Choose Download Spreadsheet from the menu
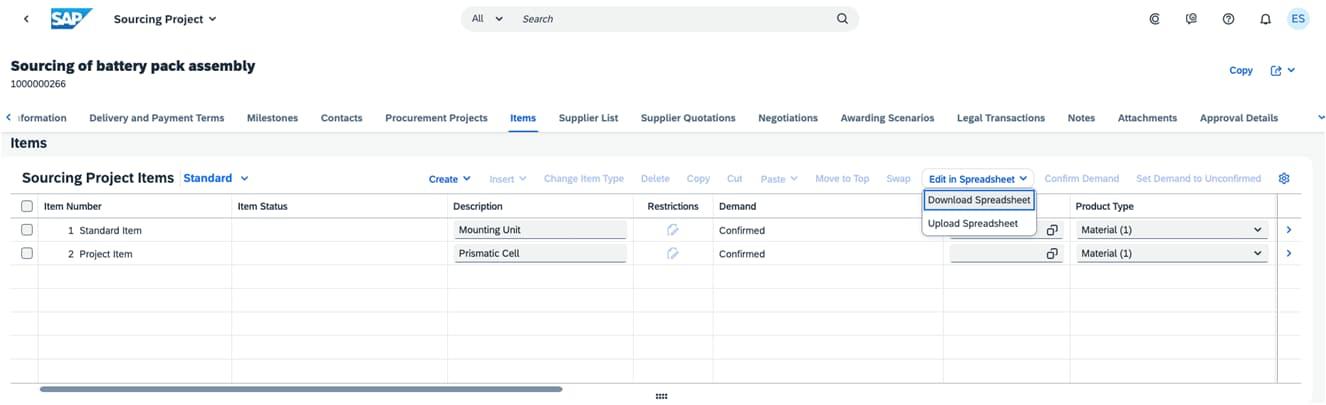 point(979,200)
